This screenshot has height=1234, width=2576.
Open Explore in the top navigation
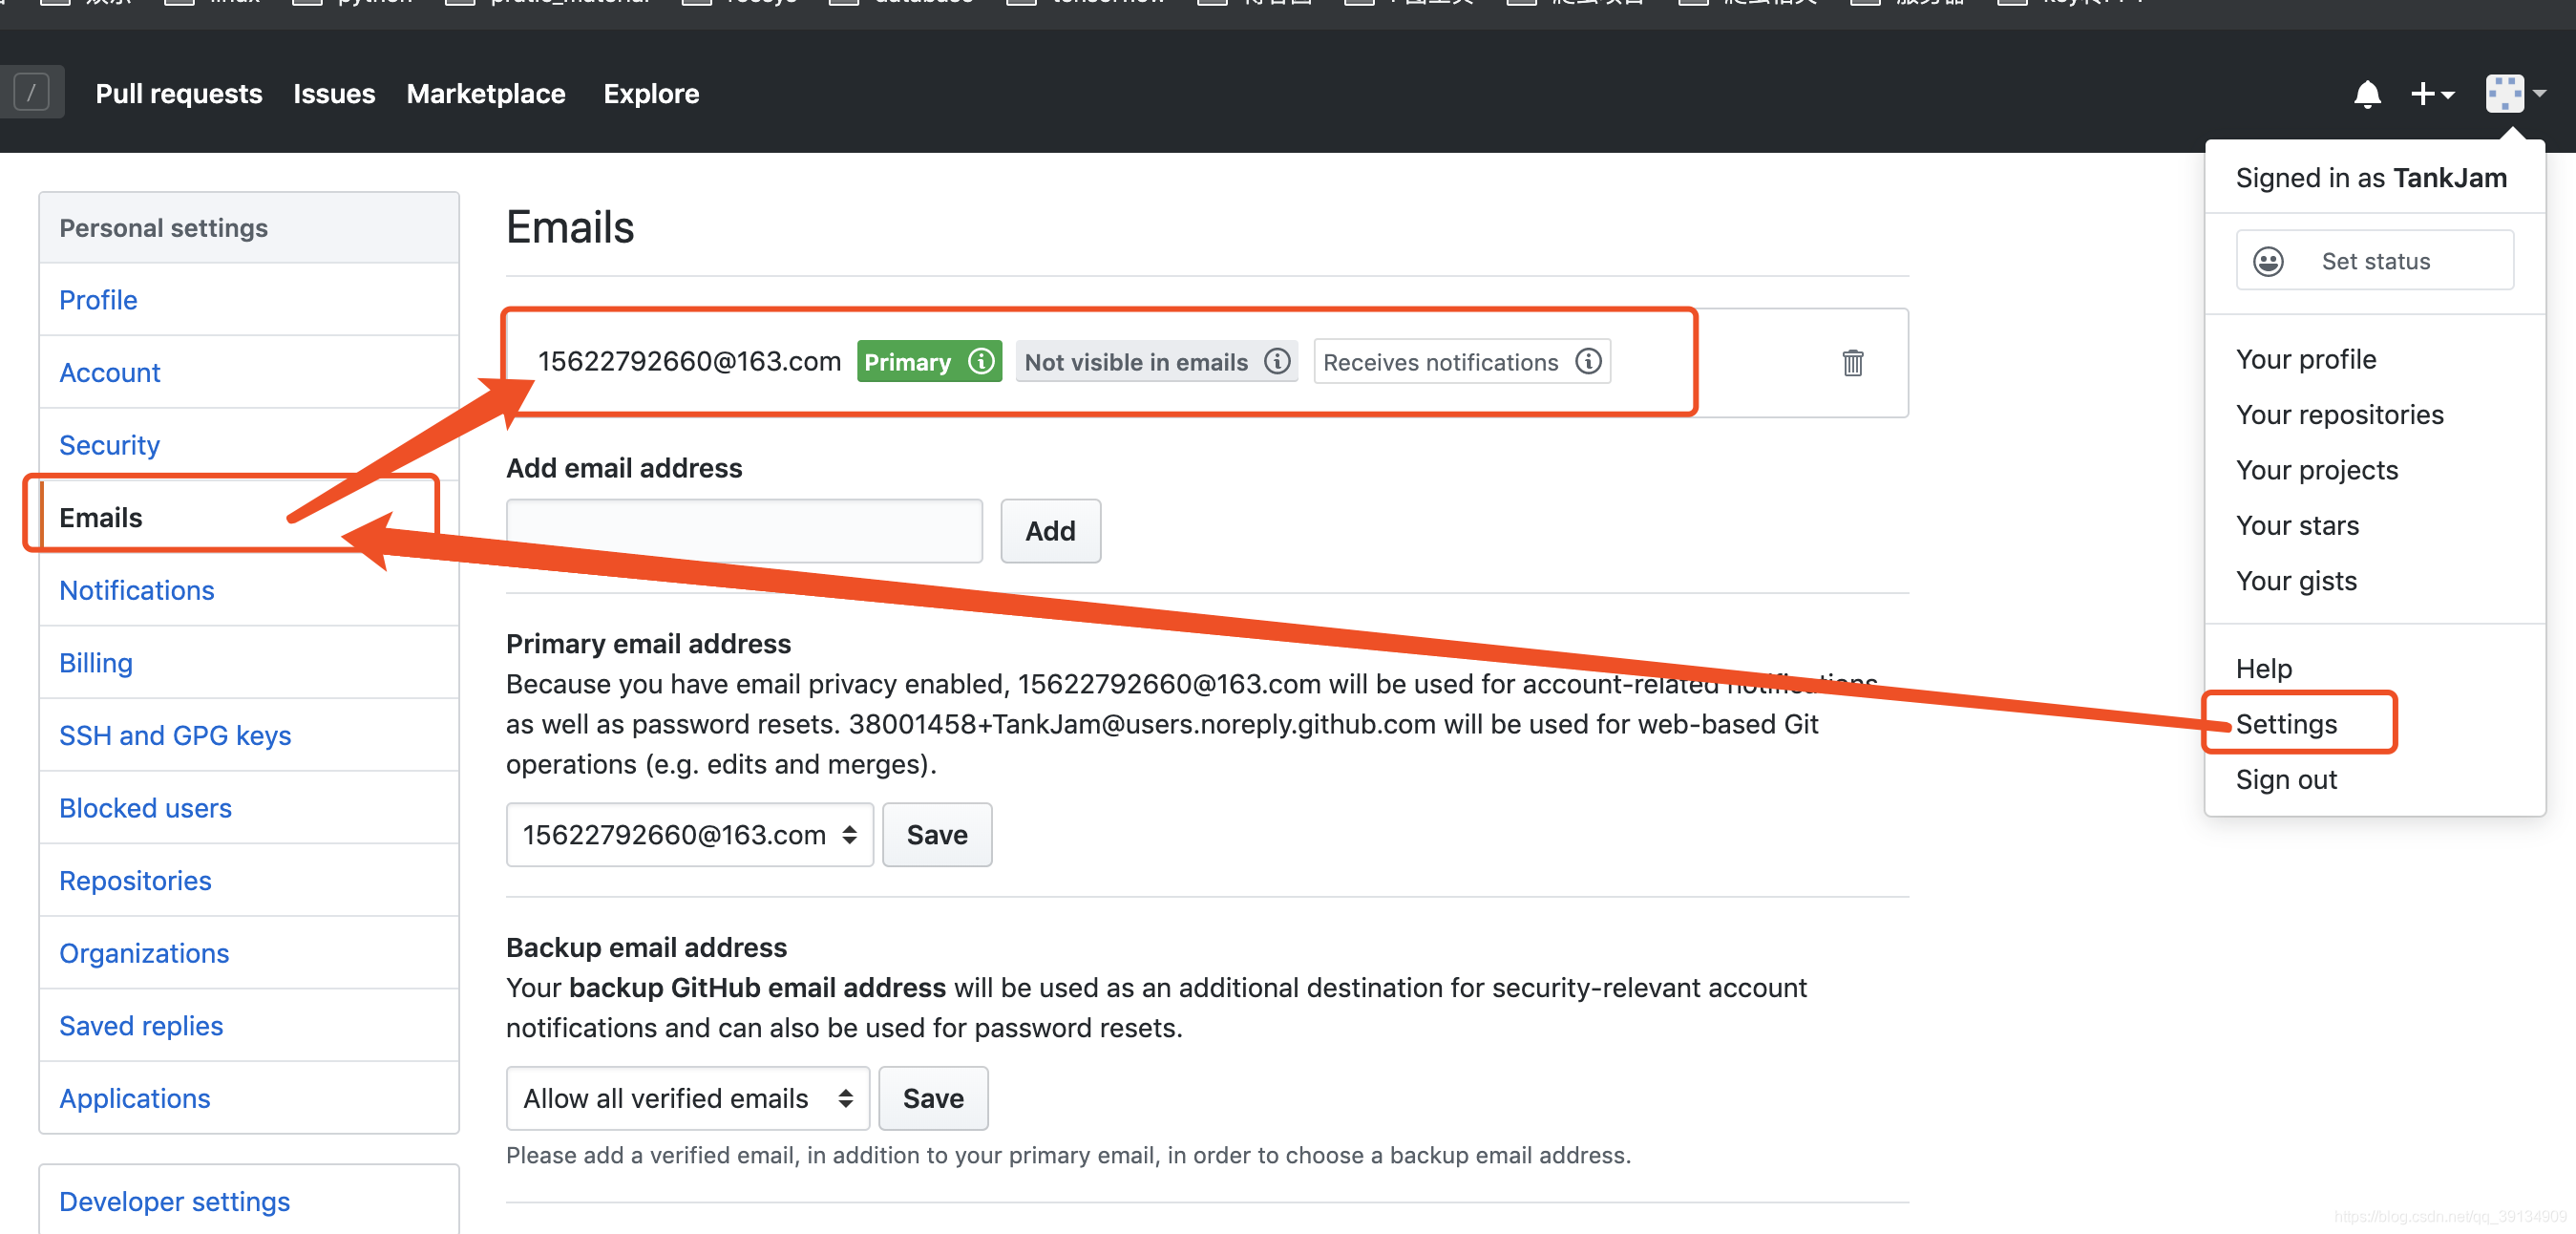pos(651,94)
